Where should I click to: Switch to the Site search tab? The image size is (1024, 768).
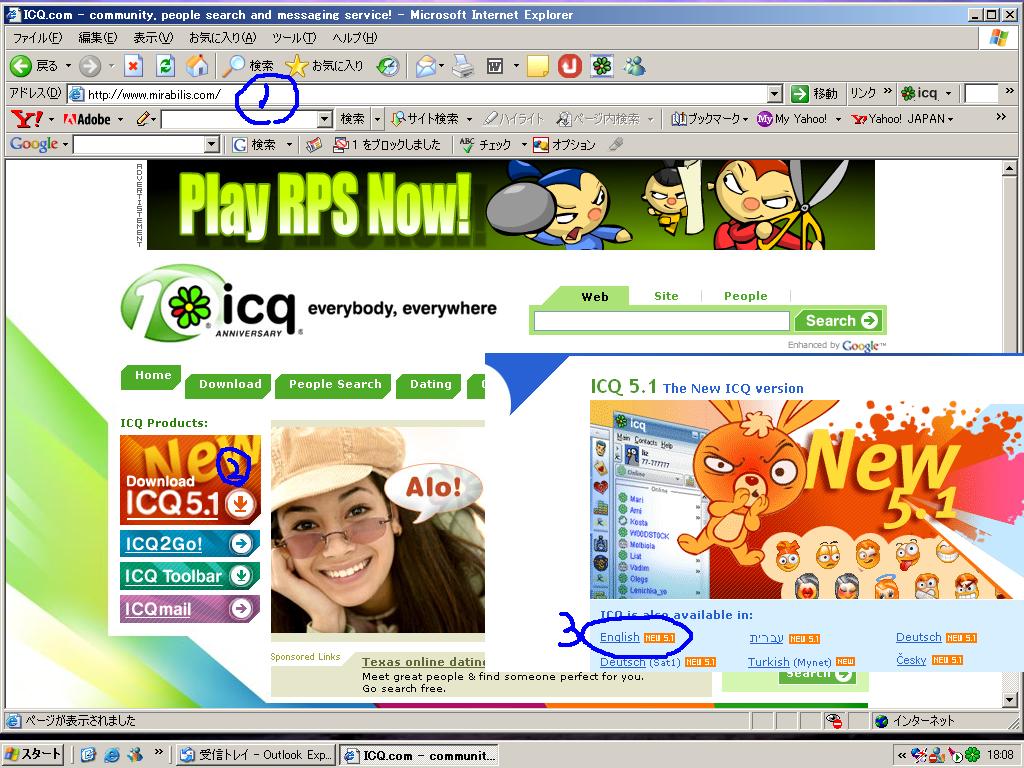666,296
